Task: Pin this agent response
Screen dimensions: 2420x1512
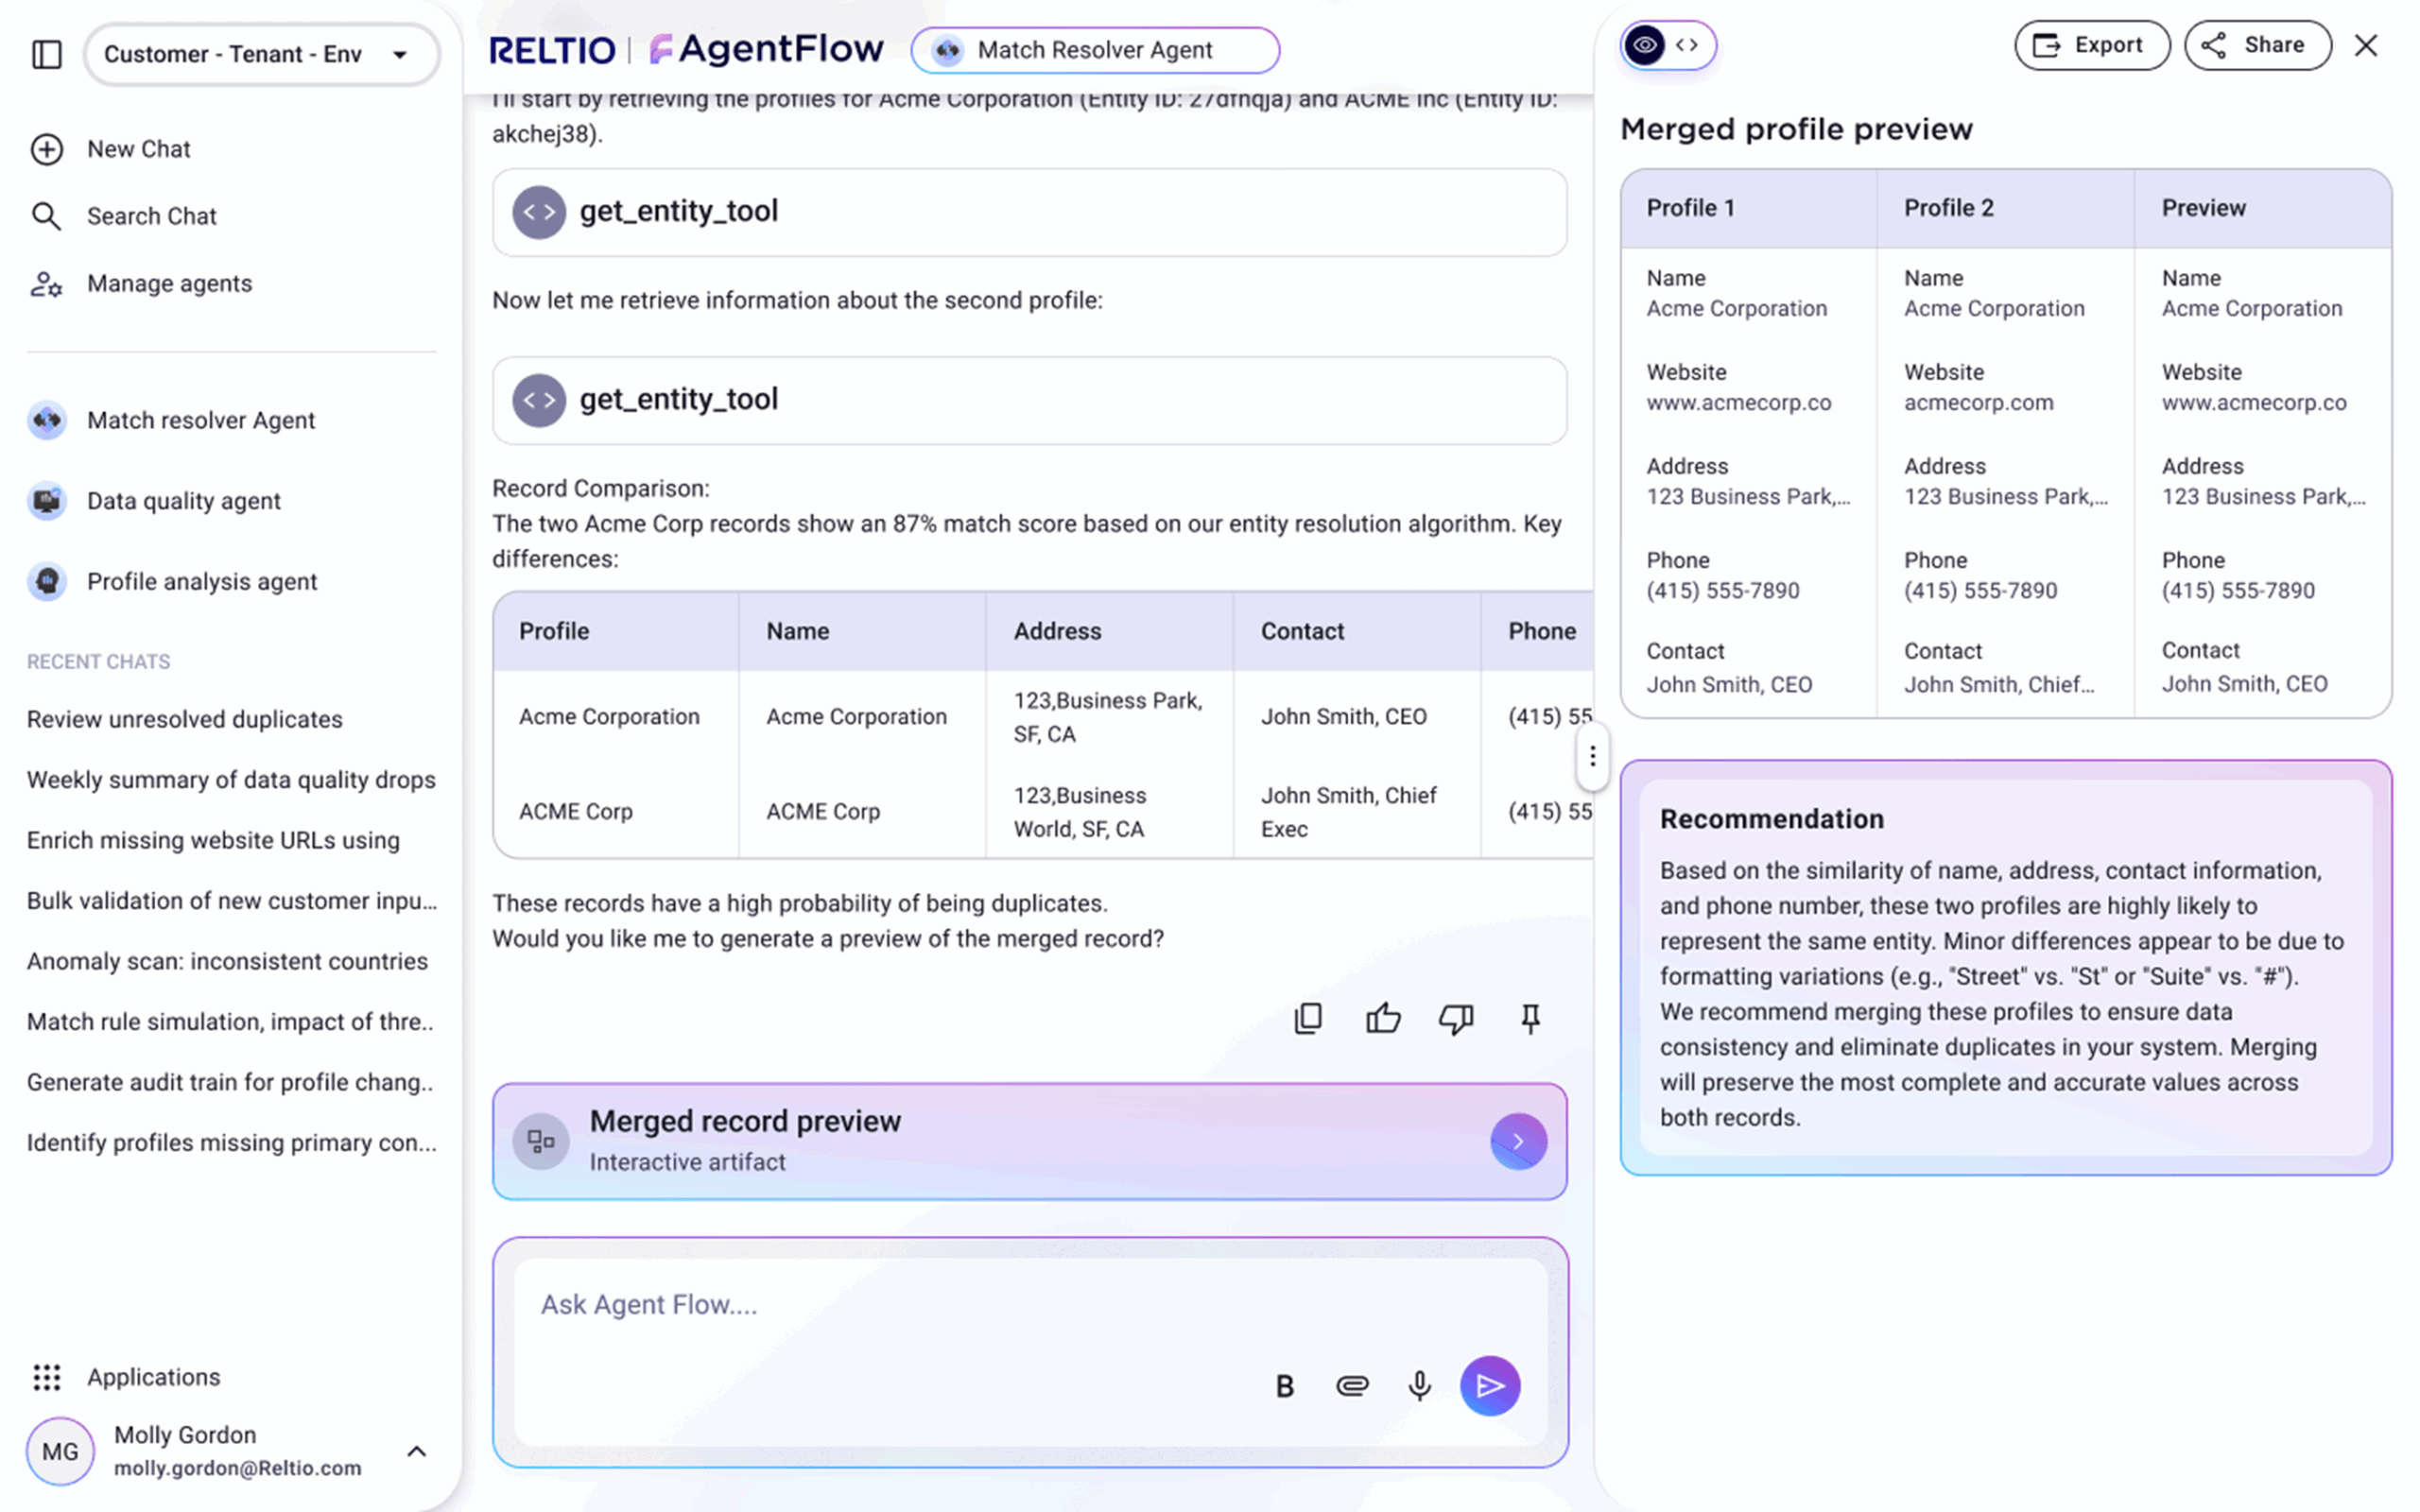Action: (1530, 1018)
